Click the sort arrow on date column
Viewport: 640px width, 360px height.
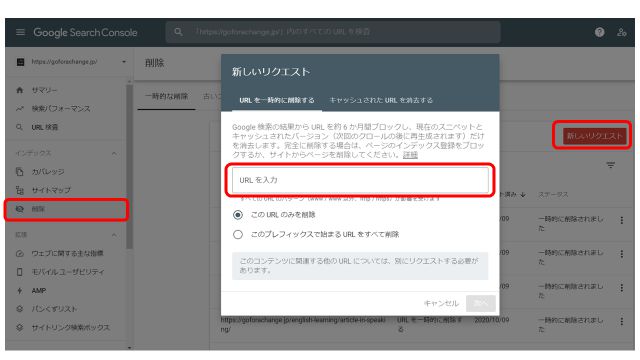coord(523,195)
